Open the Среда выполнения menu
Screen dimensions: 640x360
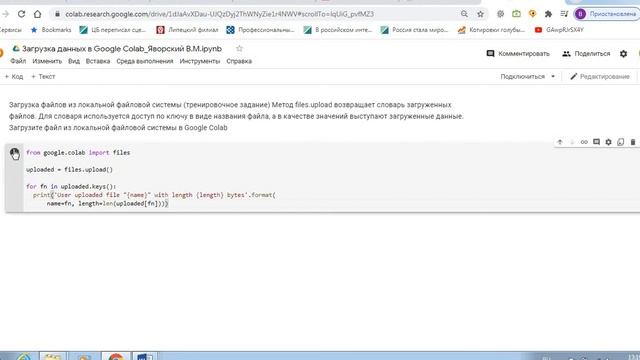[145, 61]
